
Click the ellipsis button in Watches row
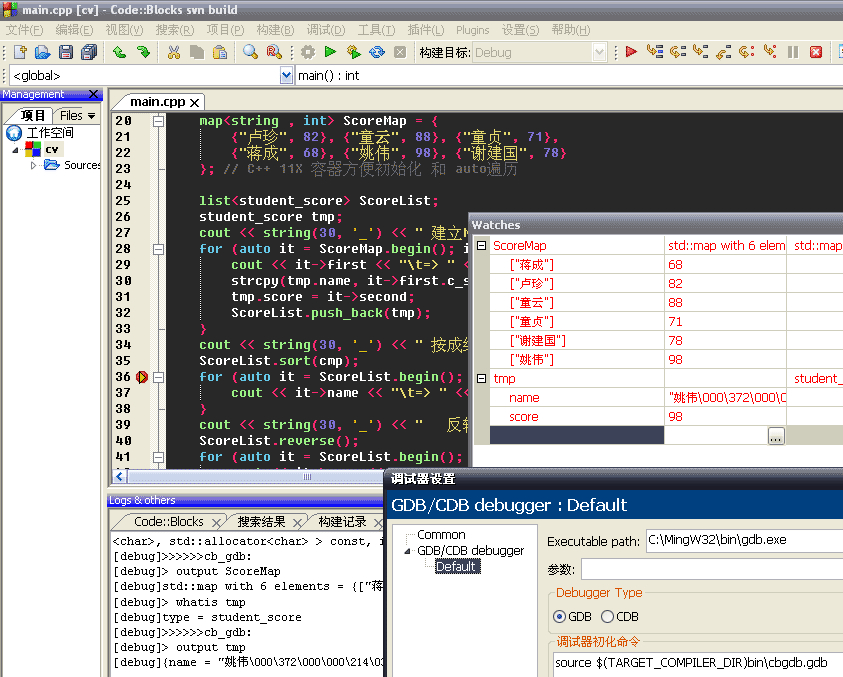pos(776,436)
